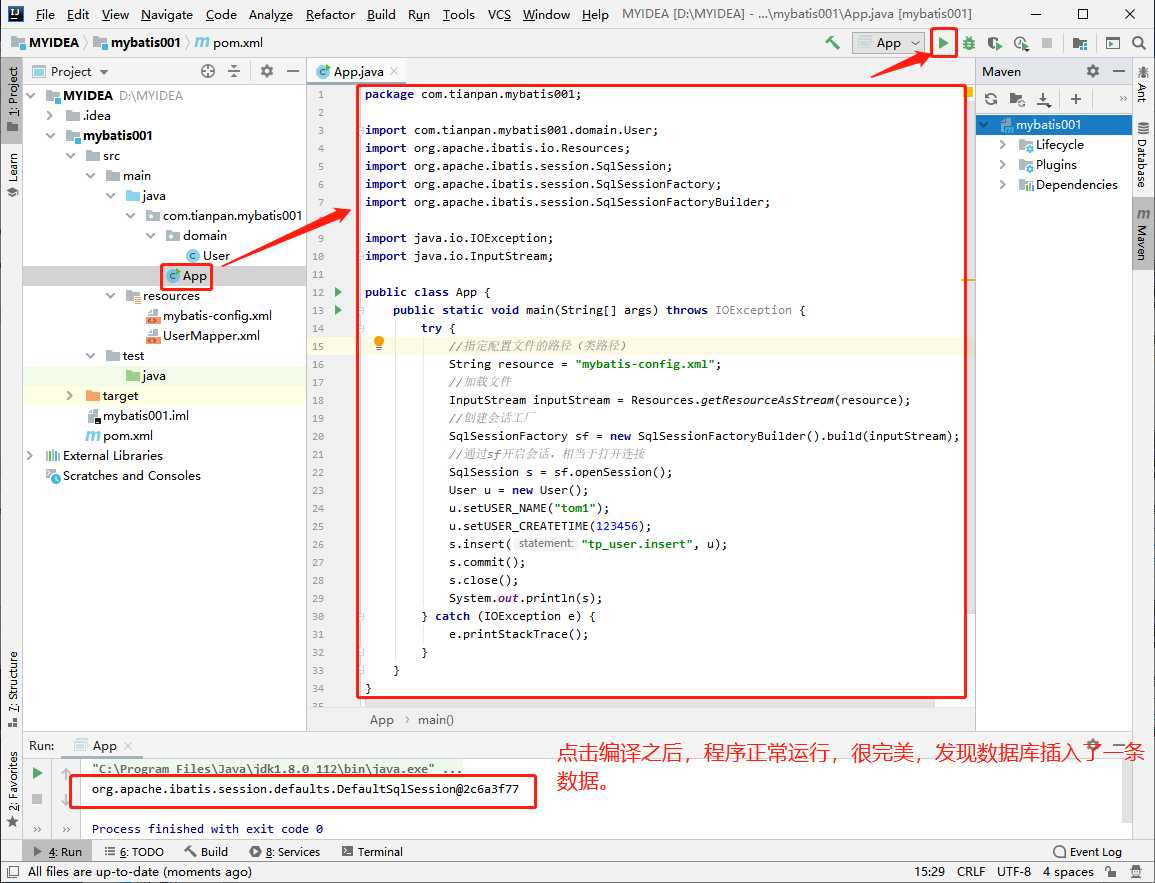Click the stop run toolbar icon

1047,43
